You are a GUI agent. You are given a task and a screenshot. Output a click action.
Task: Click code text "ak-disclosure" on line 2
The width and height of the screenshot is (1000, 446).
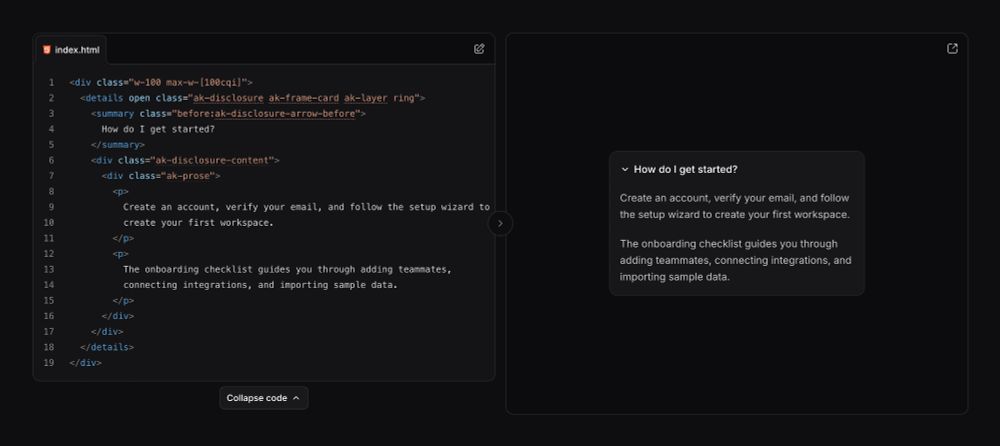(228, 98)
